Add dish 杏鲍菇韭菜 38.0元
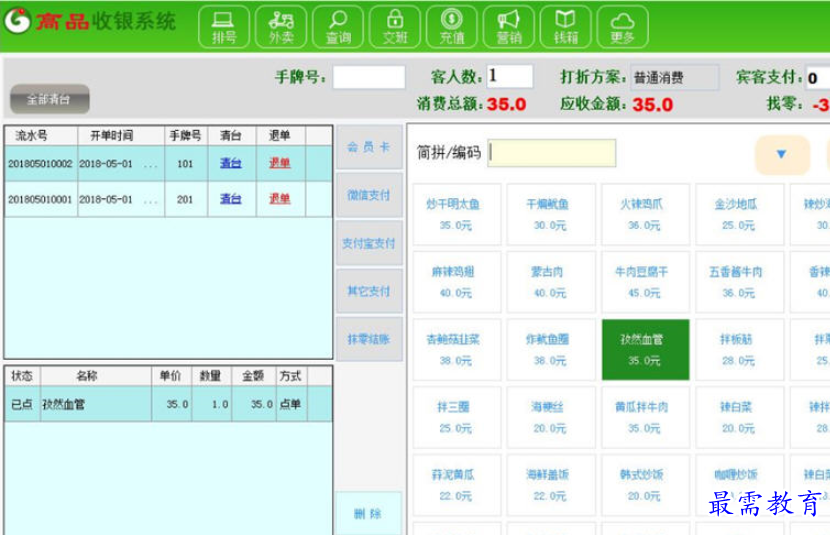The height and width of the screenshot is (535, 830). pyautogui.click(x=456, y=349)
